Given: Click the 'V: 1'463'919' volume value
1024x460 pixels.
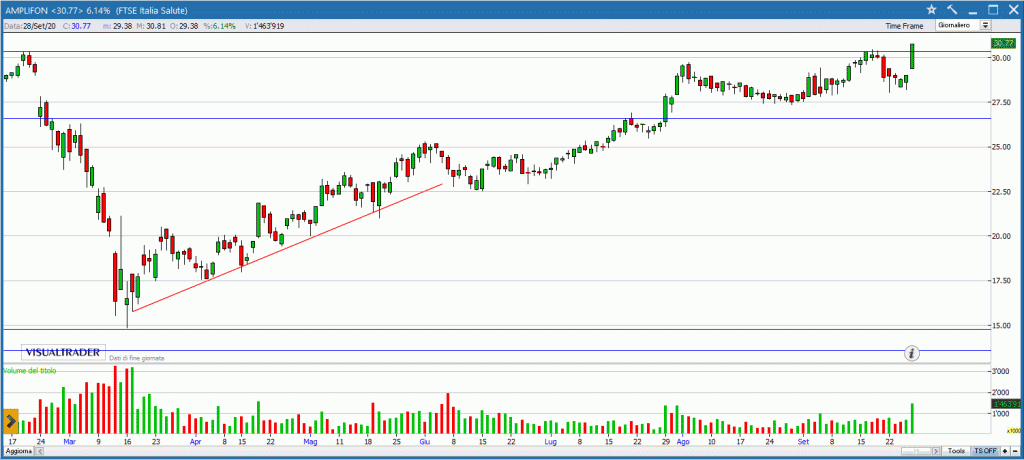Looking at the screenshot, I should pos(264,26).
